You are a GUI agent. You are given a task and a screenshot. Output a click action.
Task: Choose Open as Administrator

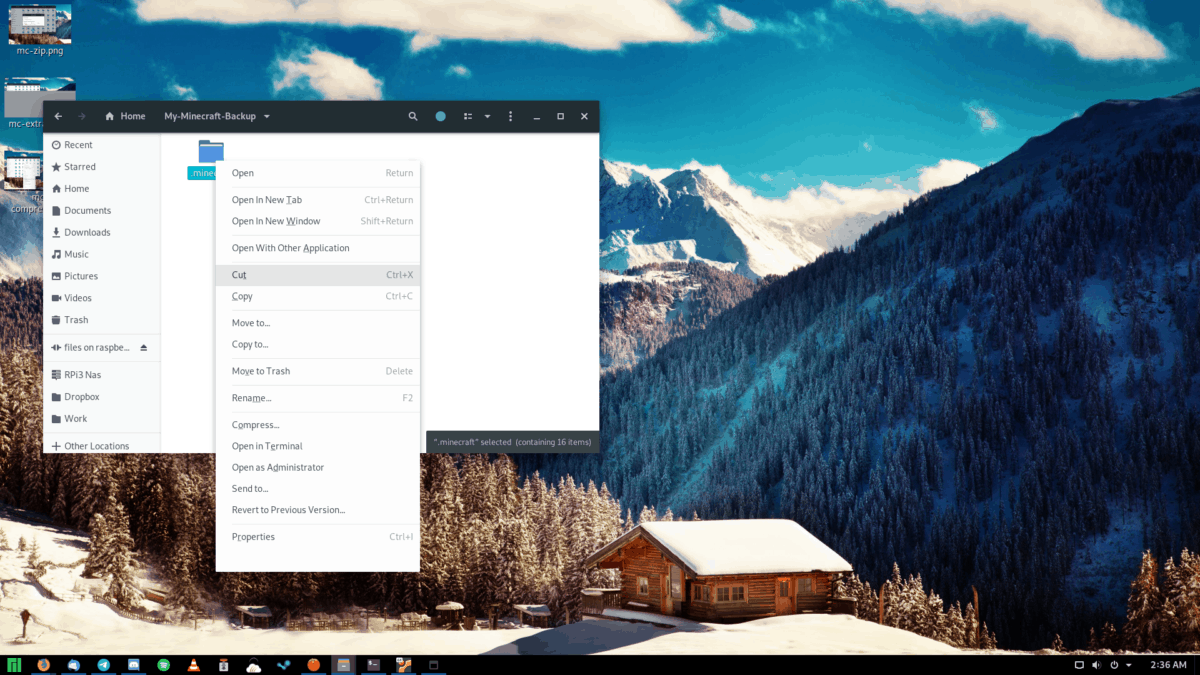318,467
